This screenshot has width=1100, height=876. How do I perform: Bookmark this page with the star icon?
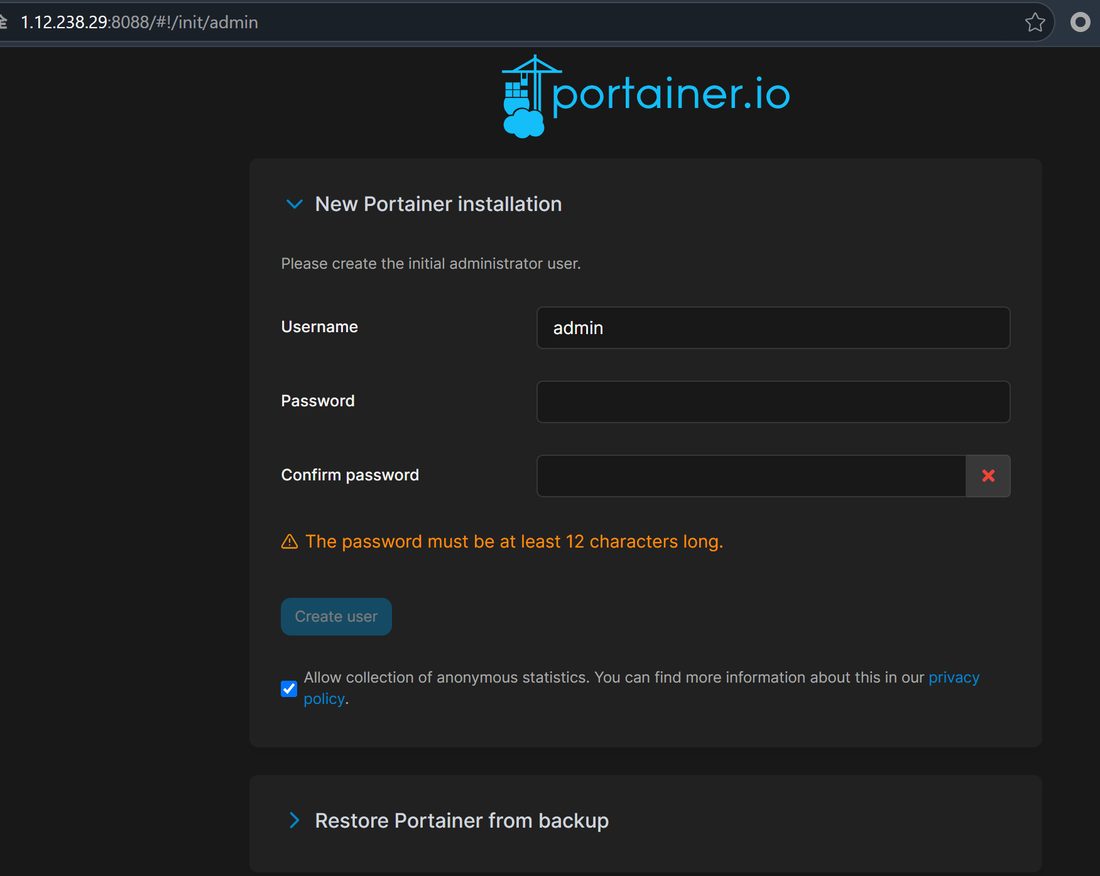point(1035,22)
